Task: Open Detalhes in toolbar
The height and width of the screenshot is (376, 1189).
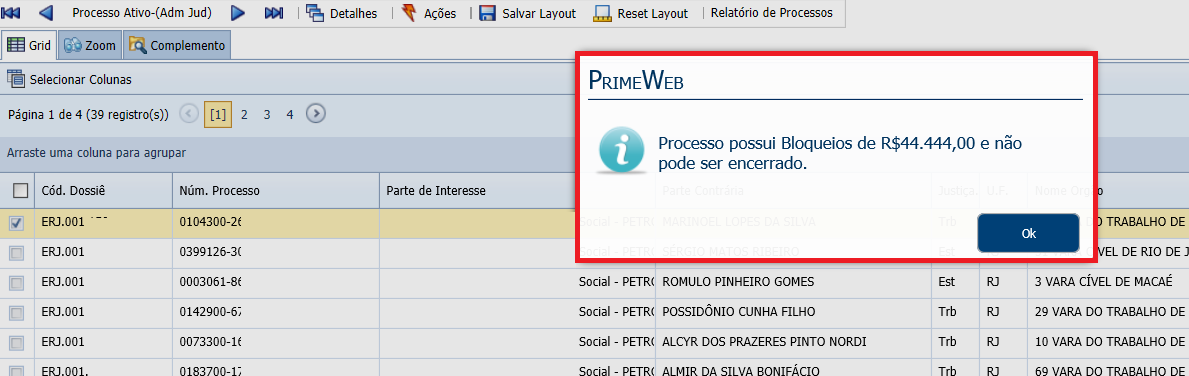Action: click(x=341, y=13)
